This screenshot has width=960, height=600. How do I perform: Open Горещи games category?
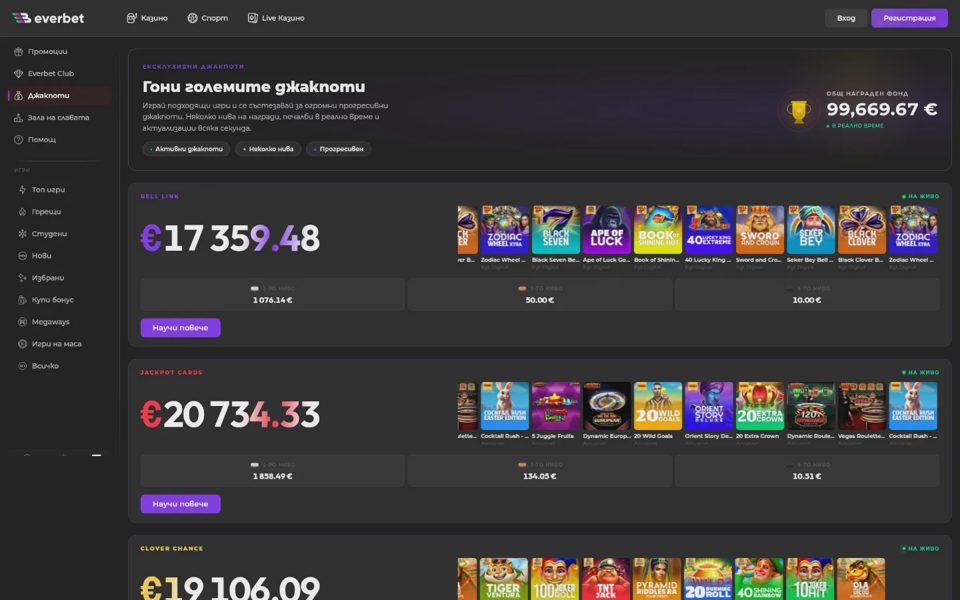pyautogui.click(x=47, y=212)
